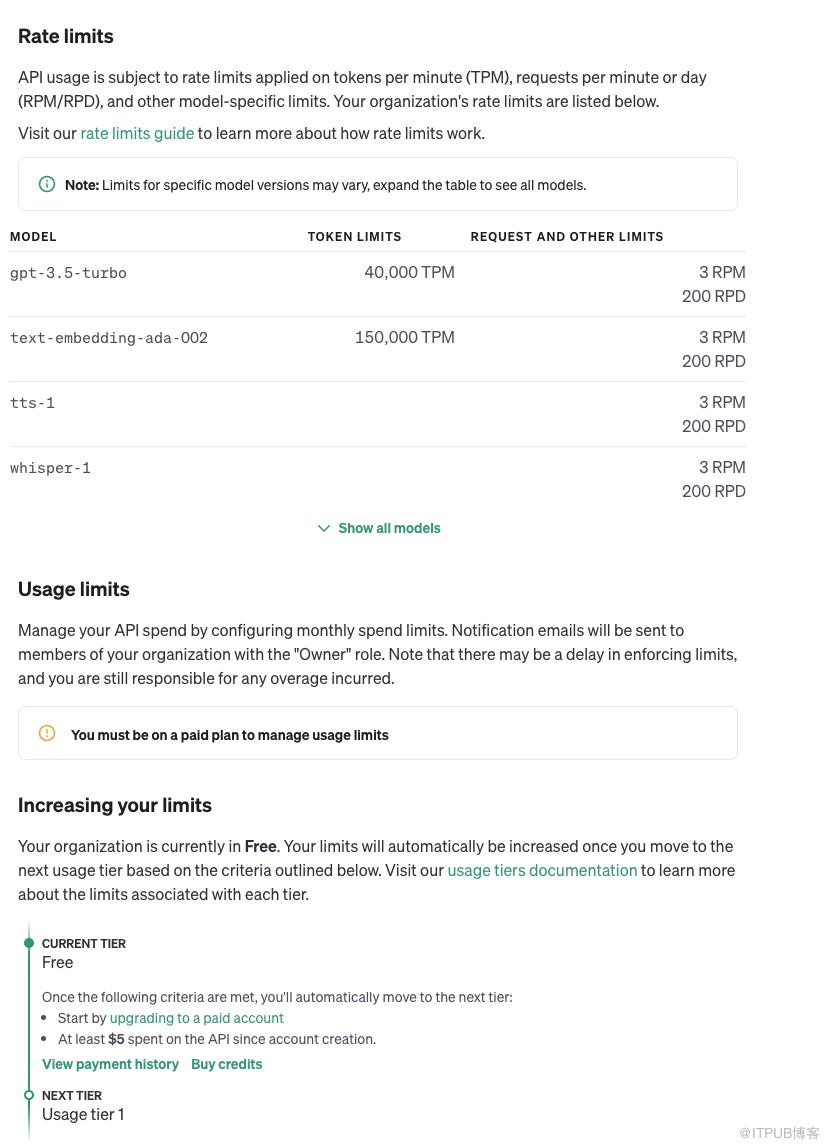The height and width of the screenshot is (1148, 829).
Task: Expand the table with Show all models
Action: tap(388, 528)
